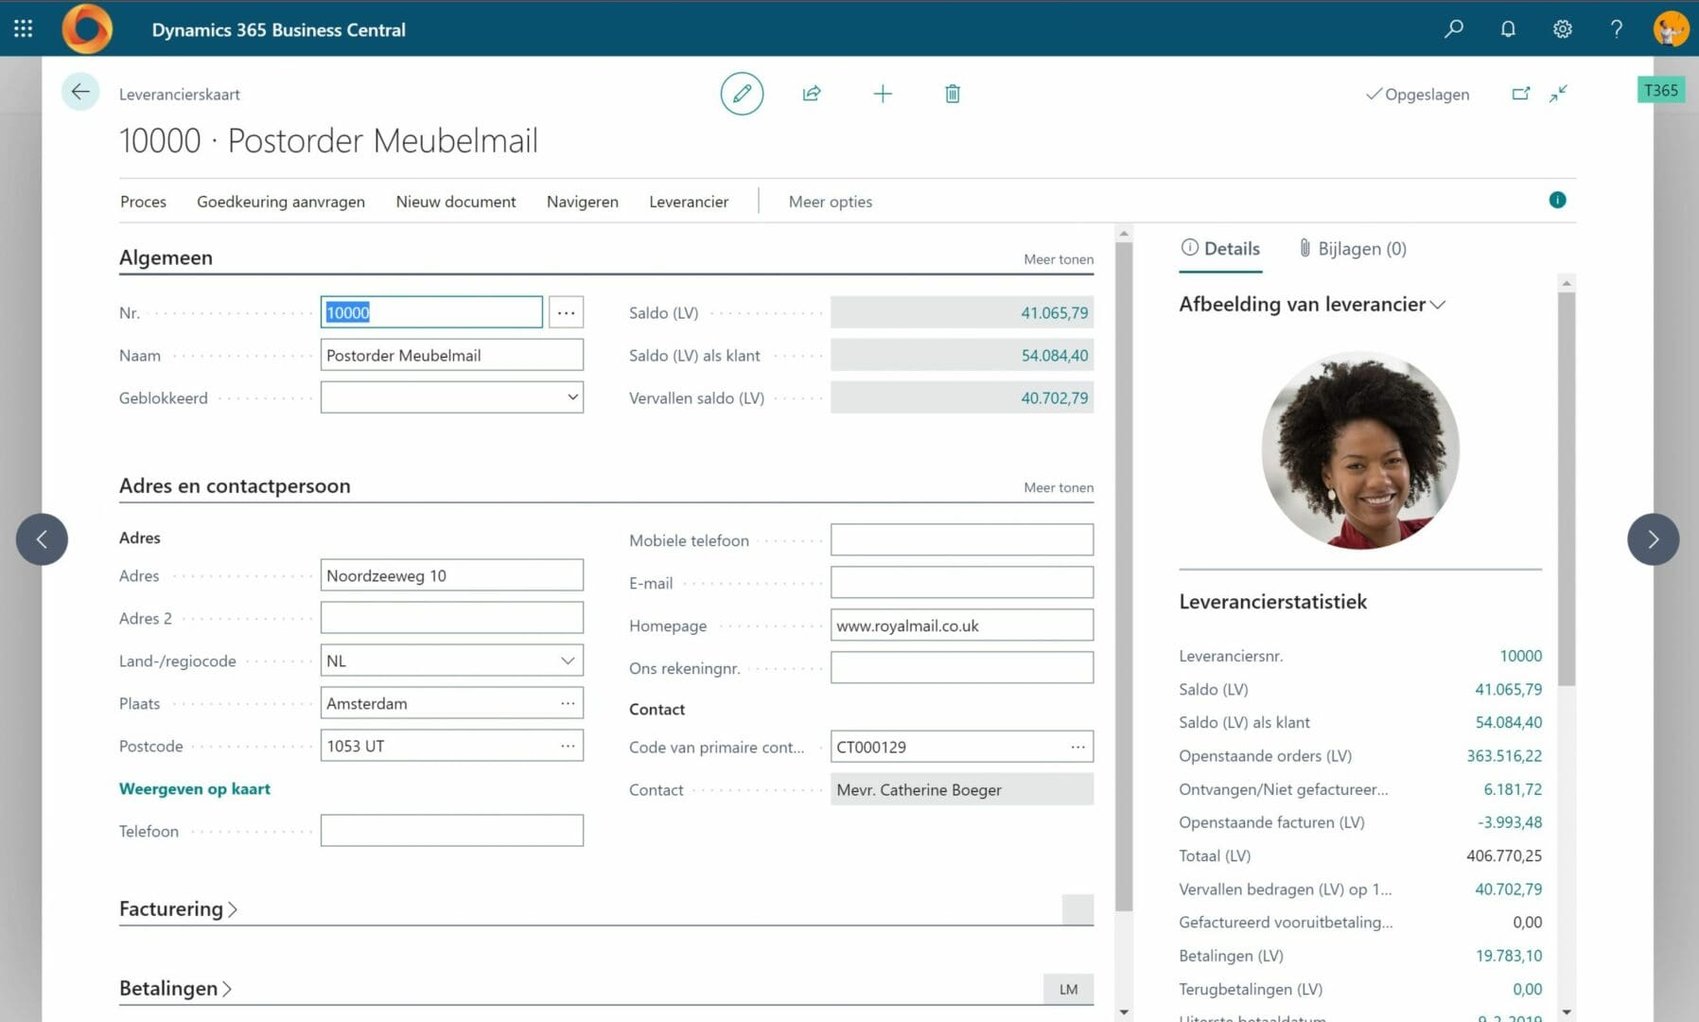
Task: Open the notifications bell
Action: pyautogui.click(x=1508, y=29)
